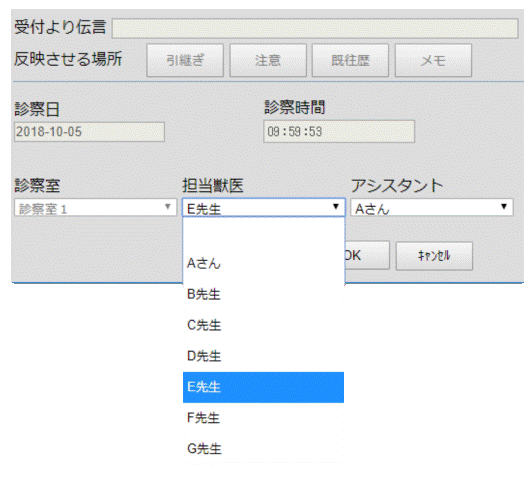Select the 既往歴 button
The image size is (532, 479).
350,60
